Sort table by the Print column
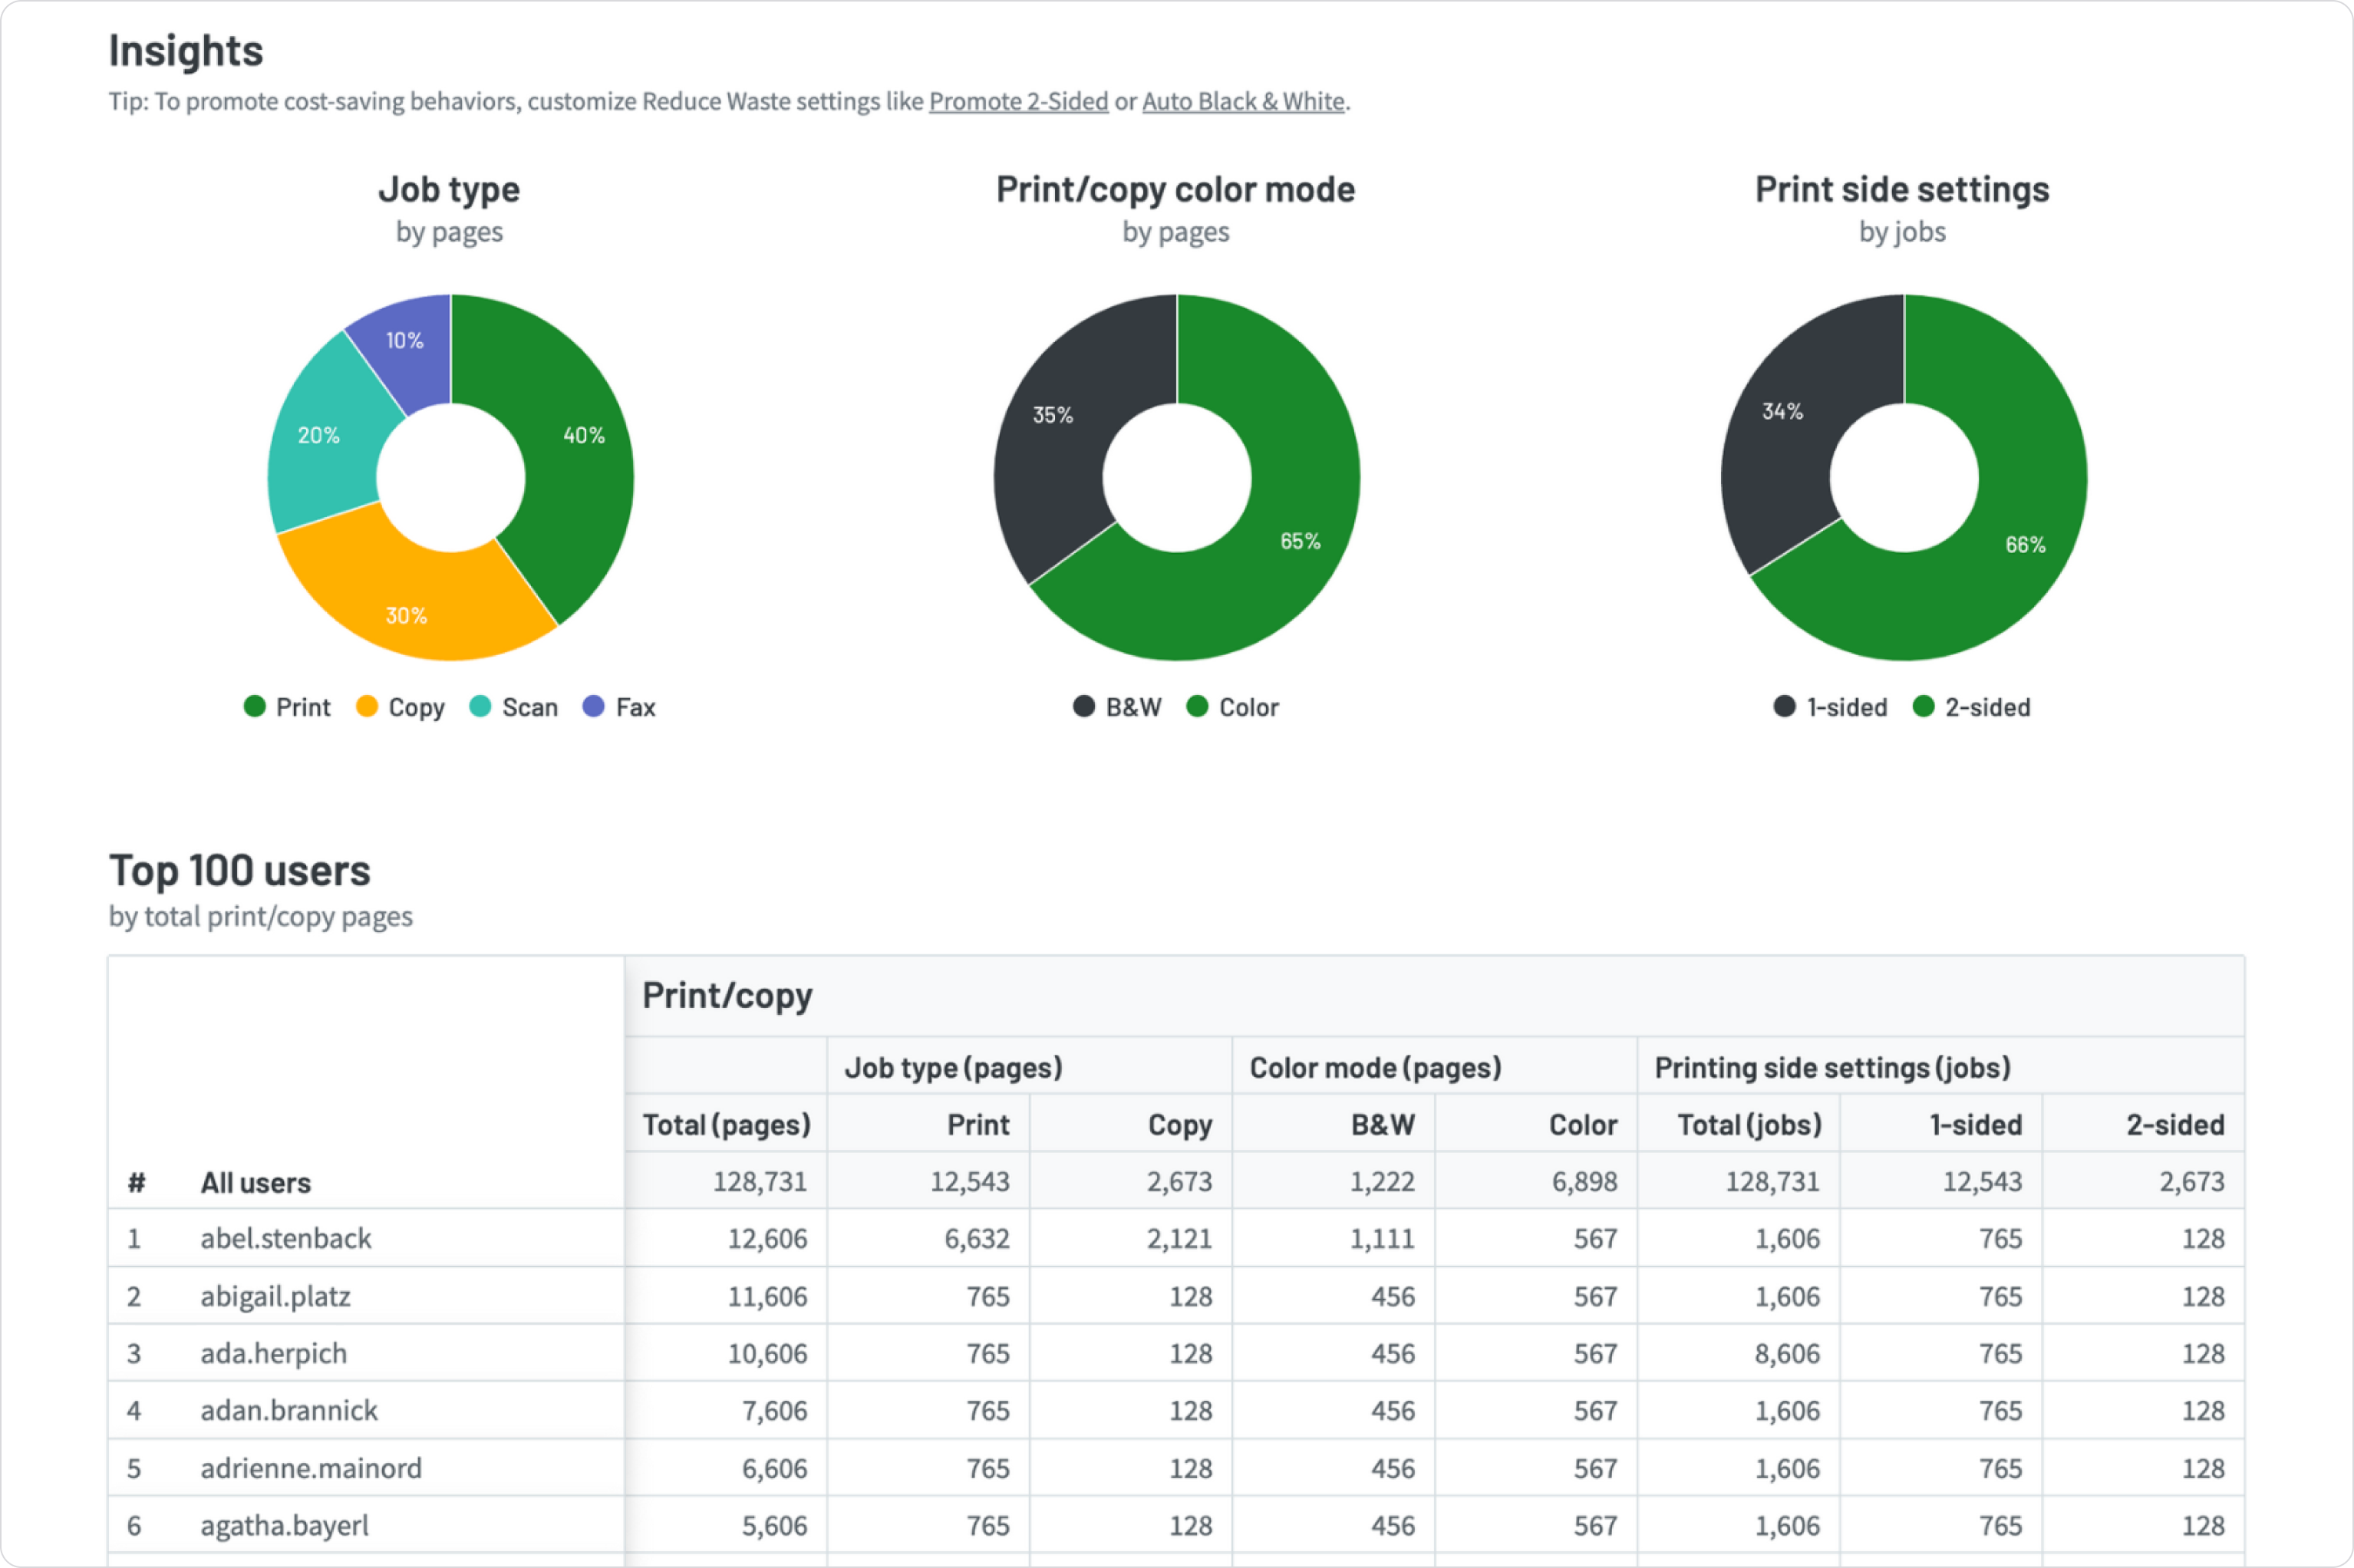The image size is (2354, 1568). point(978,1124)
